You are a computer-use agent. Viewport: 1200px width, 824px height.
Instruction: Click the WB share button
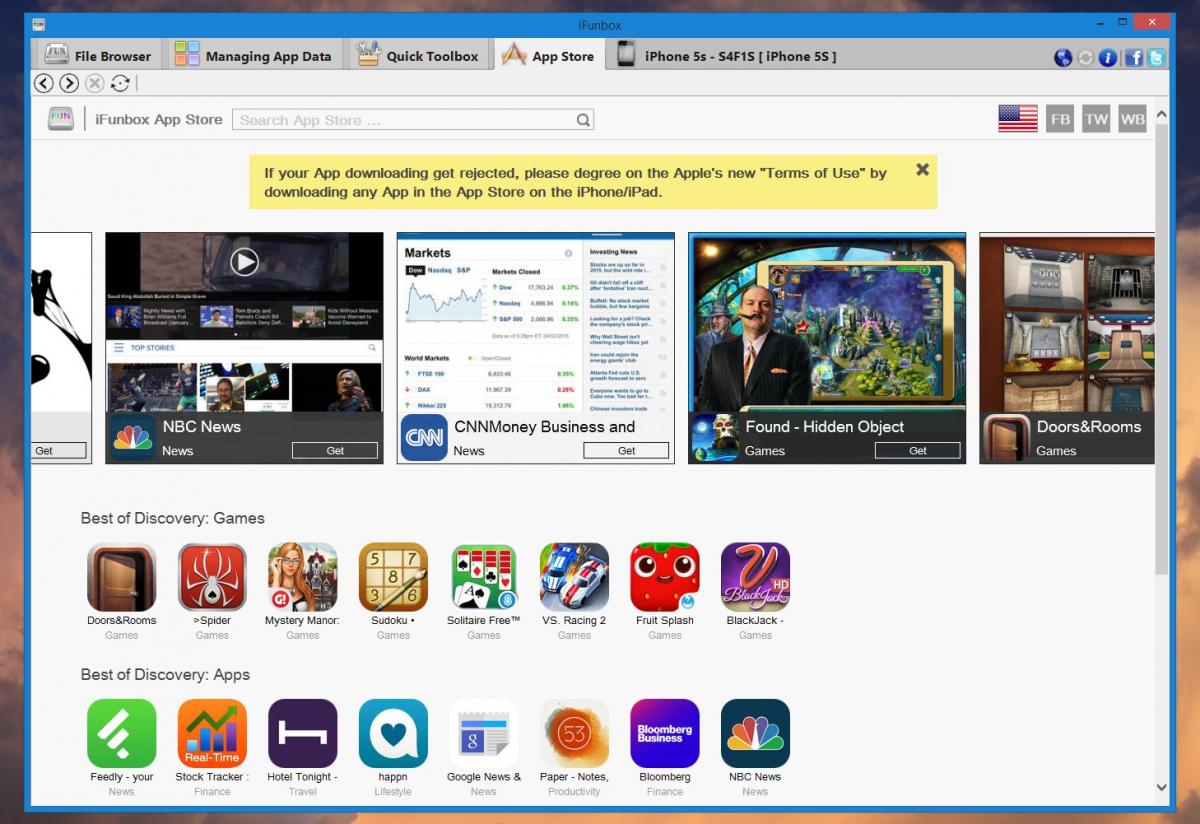1132,118
